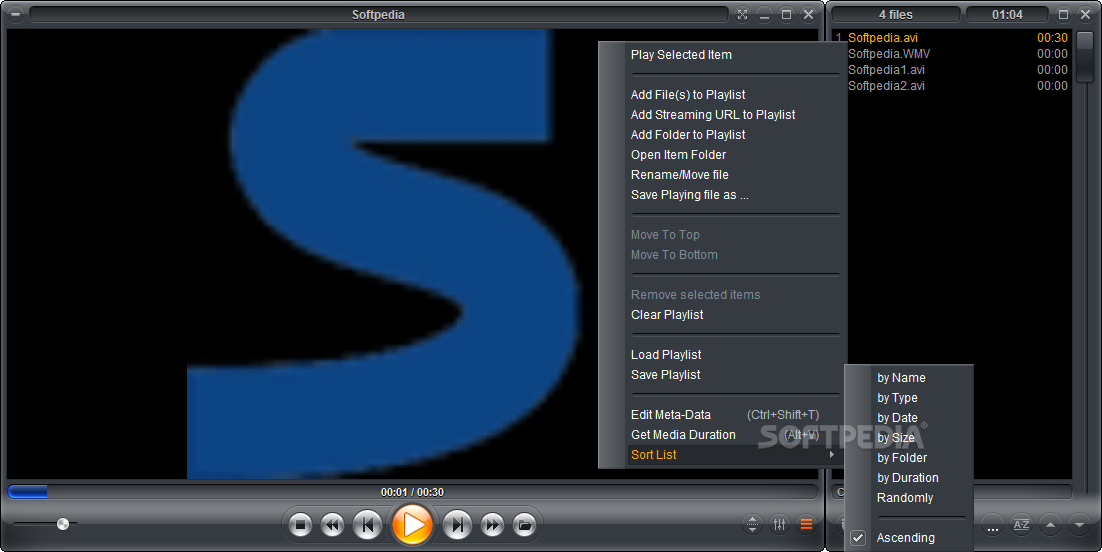Close the playlist editor window
Screen dimensions: 1102x552
click(x=1086, y=15)
